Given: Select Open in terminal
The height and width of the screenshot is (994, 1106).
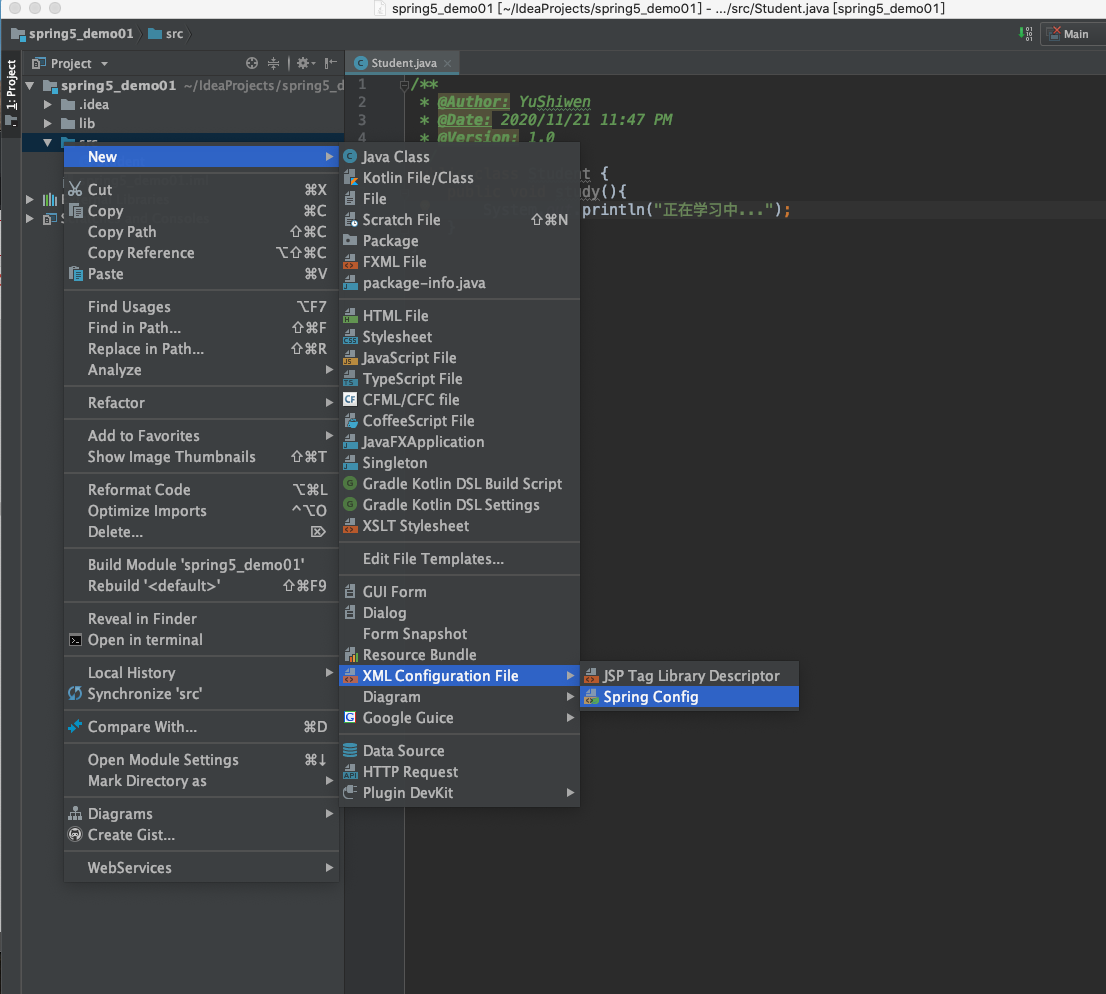Looking at the screenshot, I should coord(201,640).
